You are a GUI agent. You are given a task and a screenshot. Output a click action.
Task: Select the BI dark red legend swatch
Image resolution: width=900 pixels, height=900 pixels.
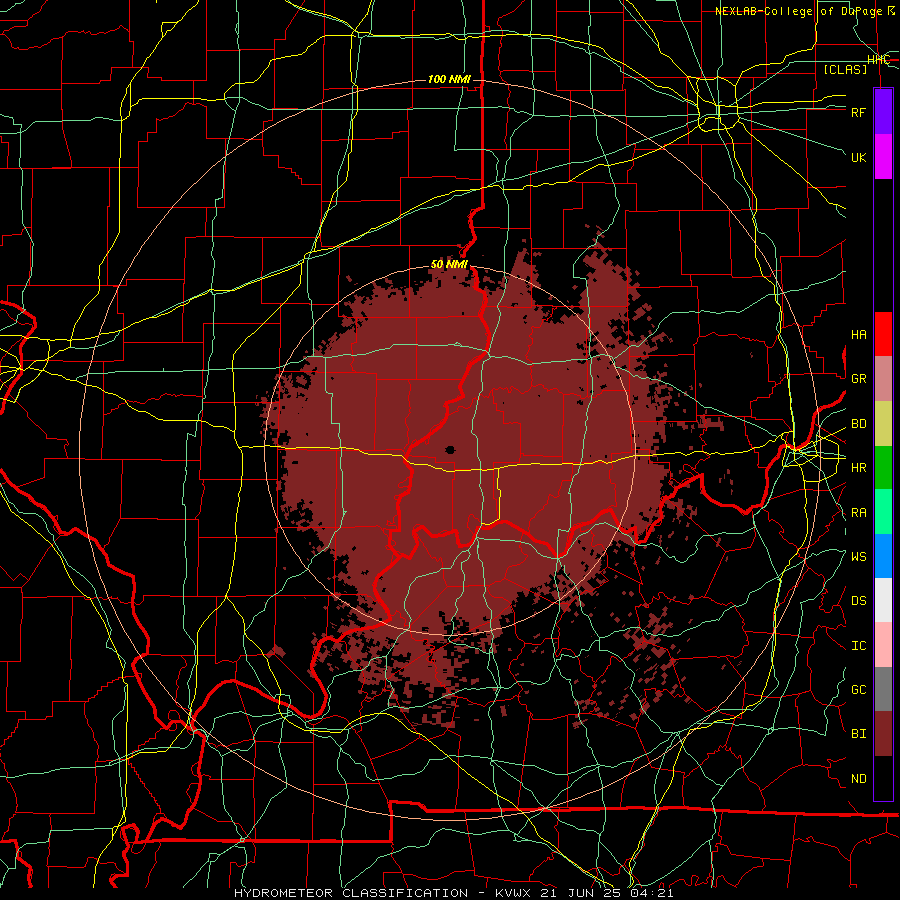883,734
